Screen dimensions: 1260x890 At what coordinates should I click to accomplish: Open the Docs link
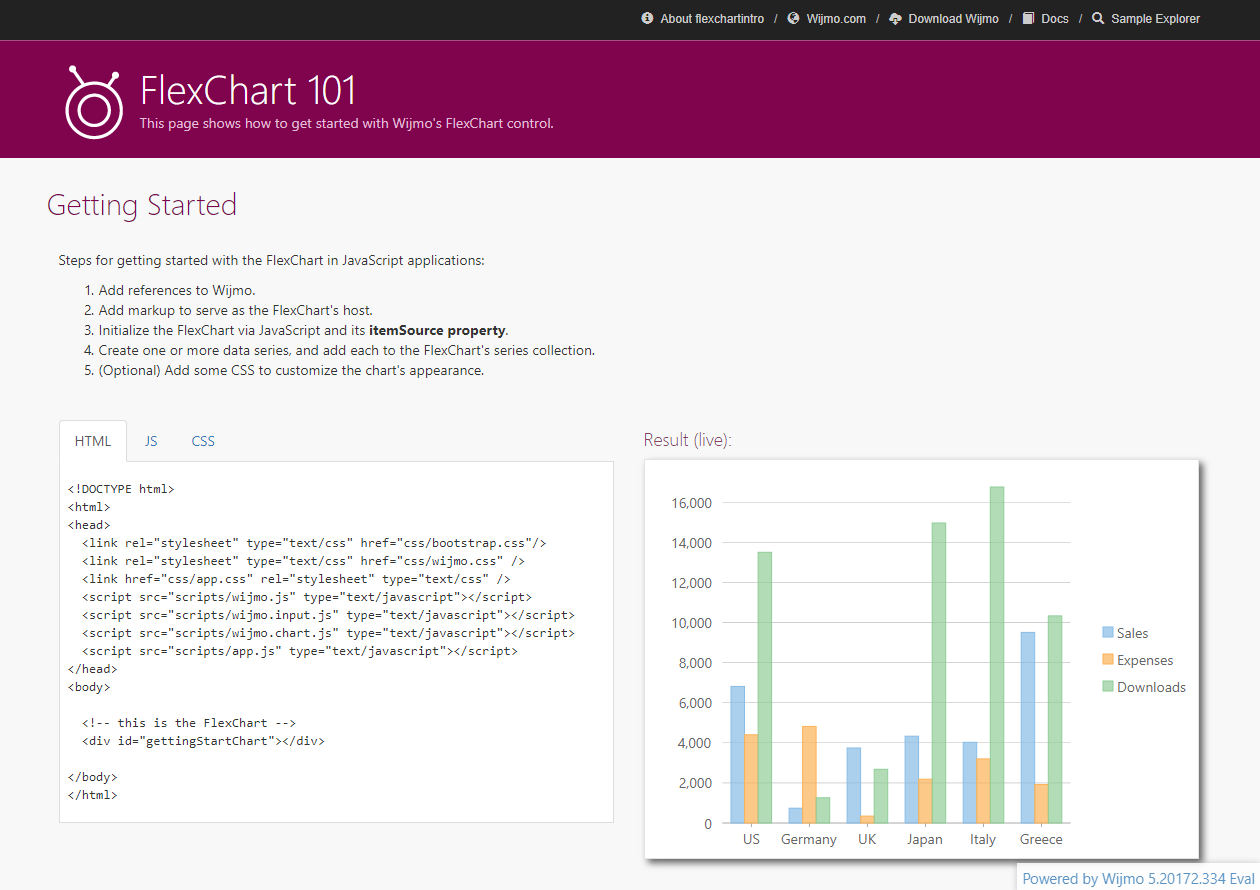coord(1054,19)
